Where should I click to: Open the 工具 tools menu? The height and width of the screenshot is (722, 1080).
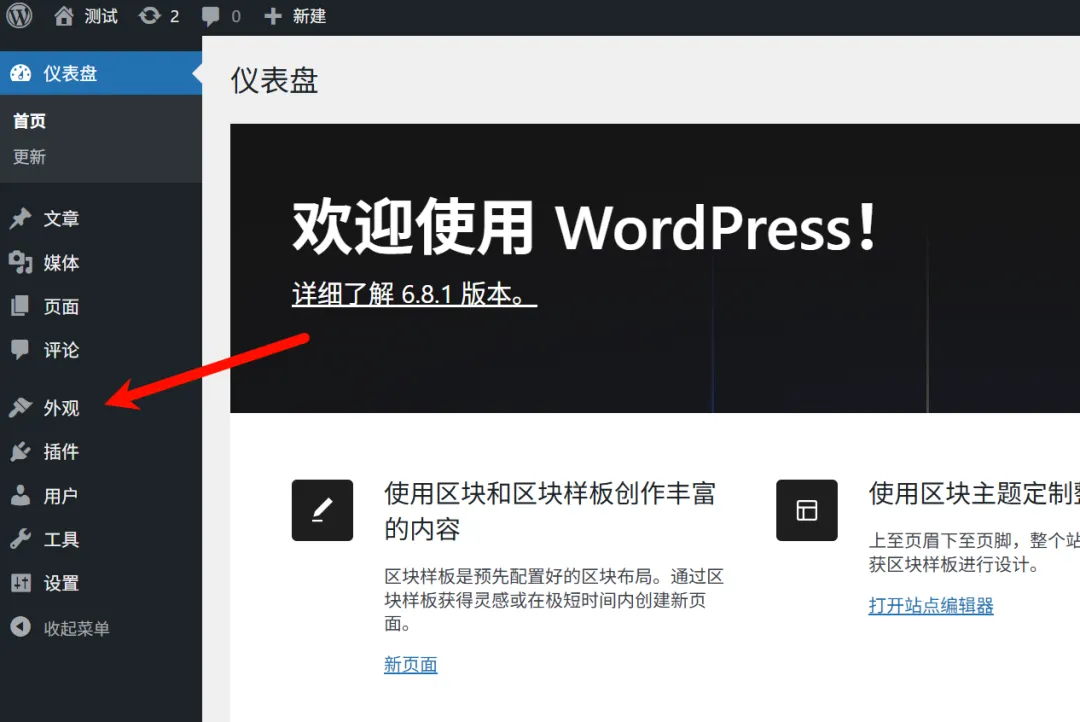[101, 539]
